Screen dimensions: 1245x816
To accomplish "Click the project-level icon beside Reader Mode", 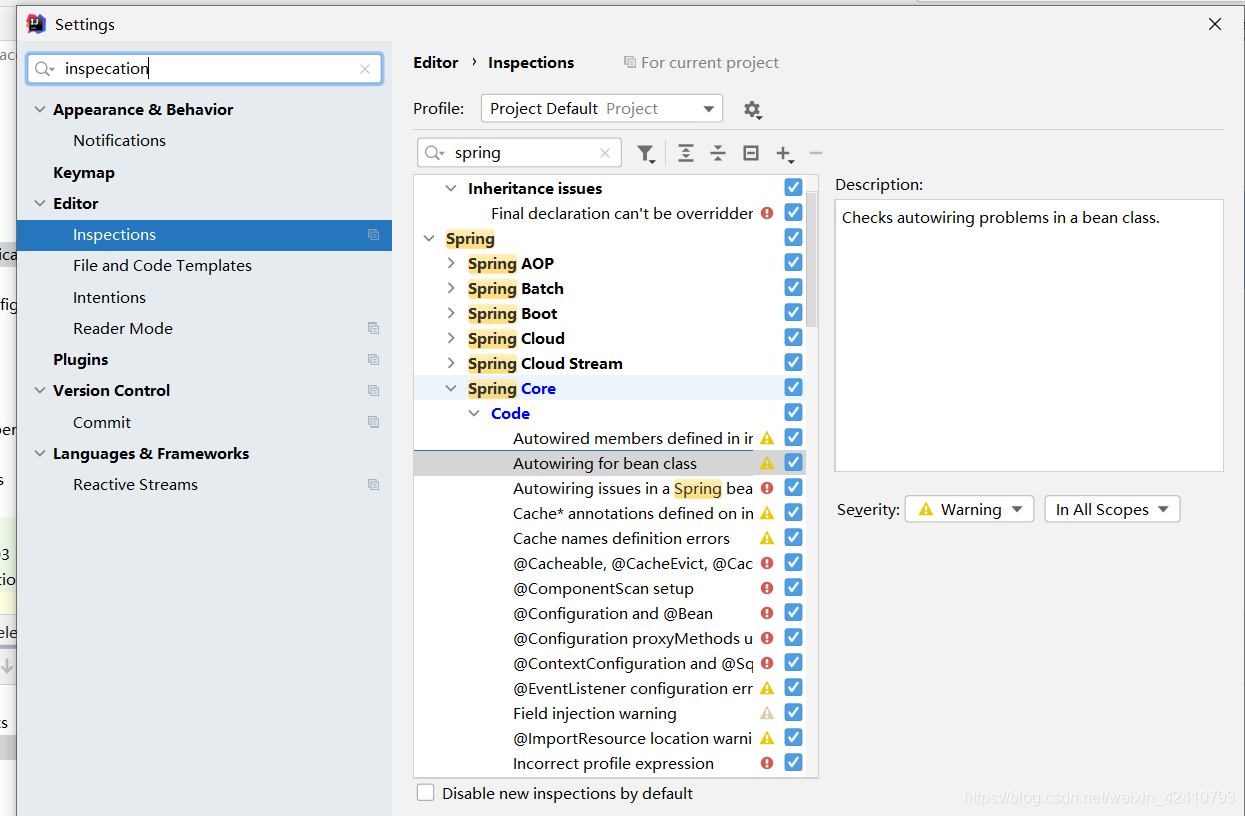I will pos(373,328).
